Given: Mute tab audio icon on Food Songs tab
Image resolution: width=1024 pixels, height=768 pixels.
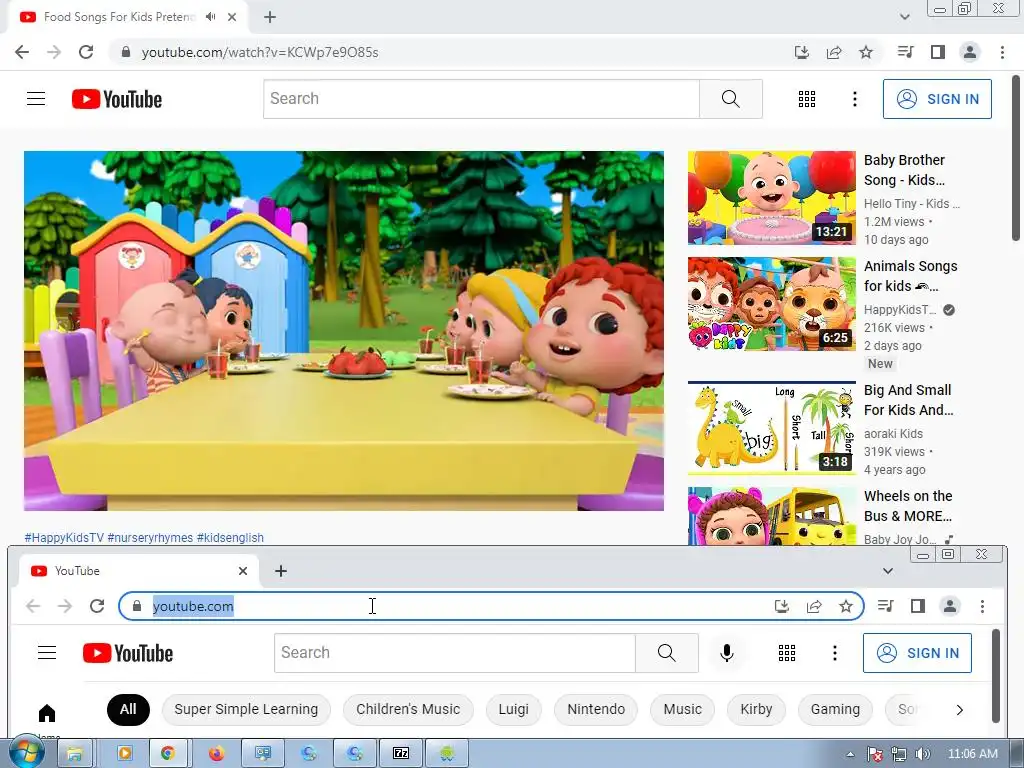Looking at the screenshot, I should pyautogui.click(x=210, y=17).
